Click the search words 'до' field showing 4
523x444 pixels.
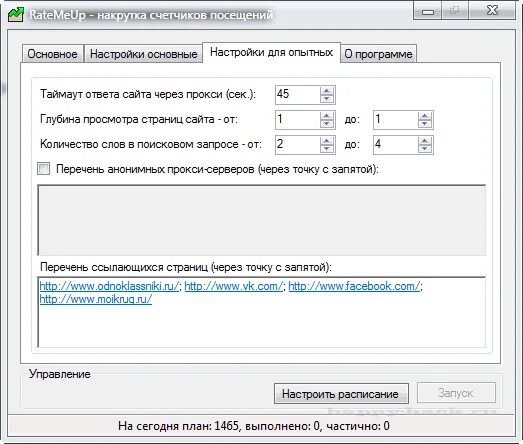[396, 144]
